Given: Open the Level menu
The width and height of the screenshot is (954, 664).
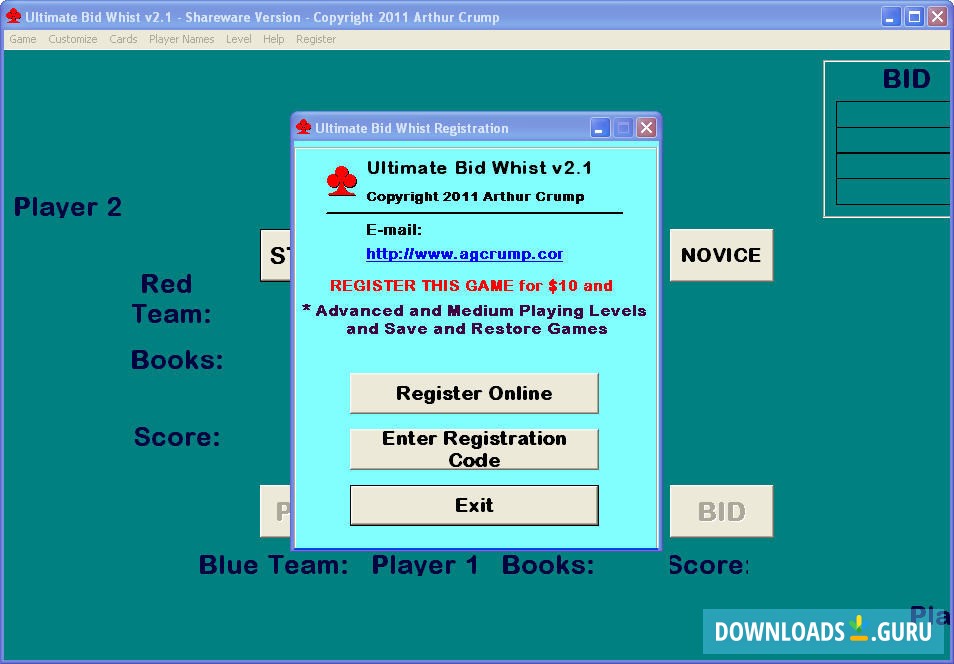Looking at the screenshot, I should point(239,39).
